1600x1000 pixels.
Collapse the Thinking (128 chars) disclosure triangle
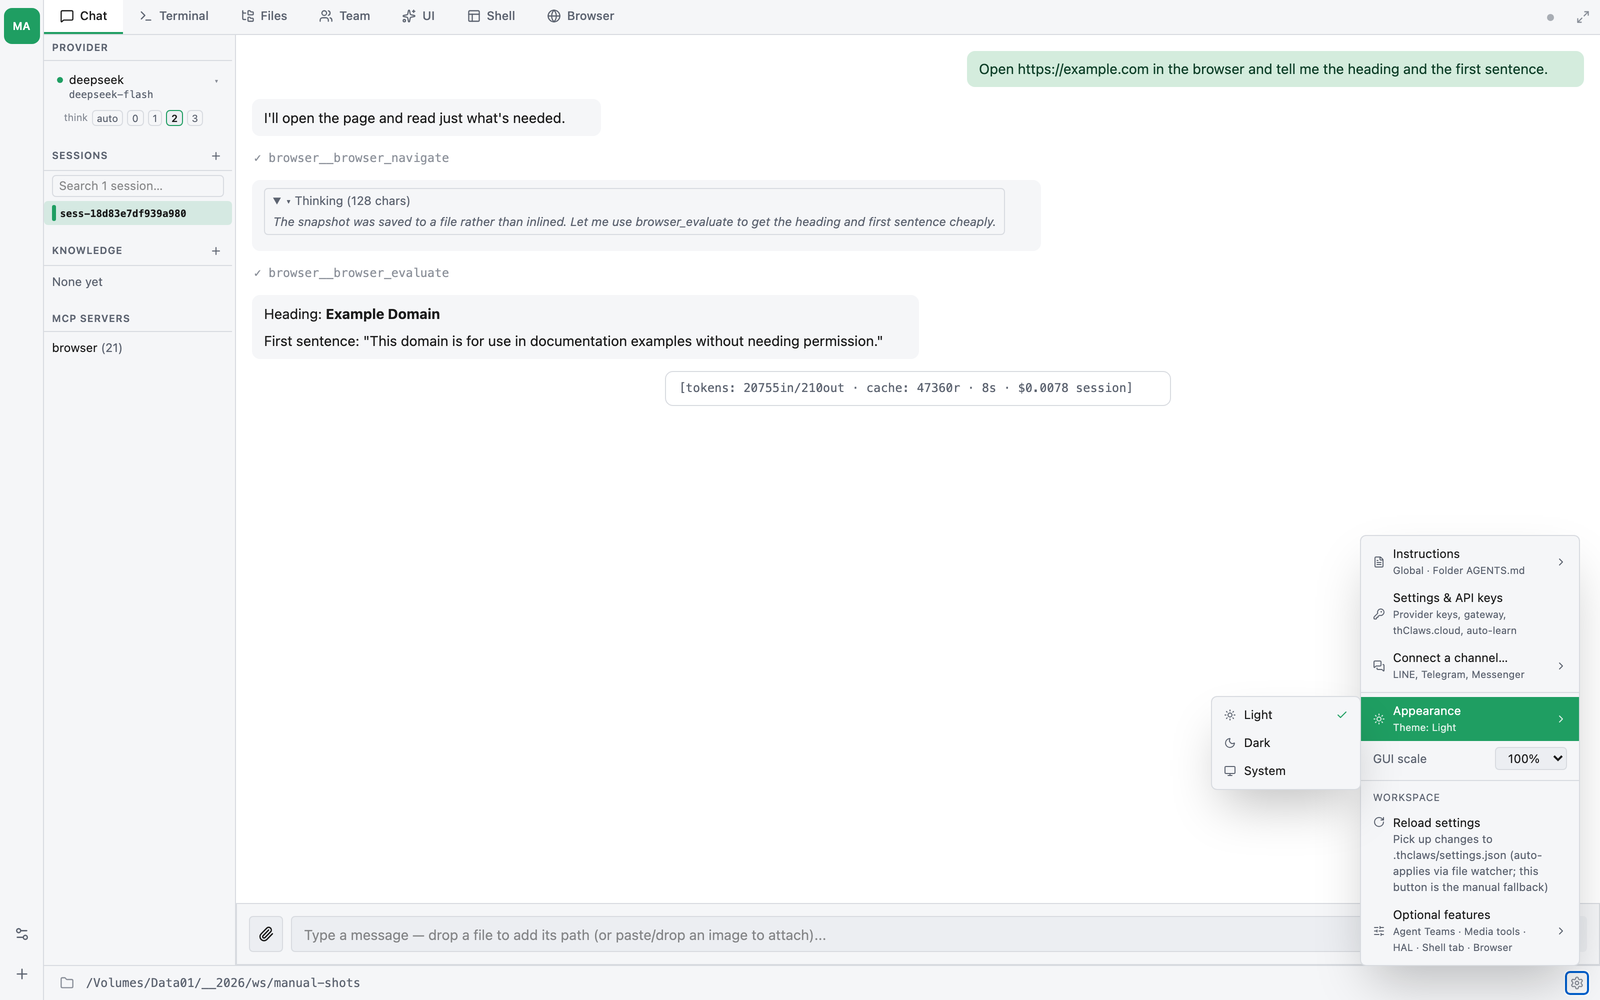coord(277,201)
